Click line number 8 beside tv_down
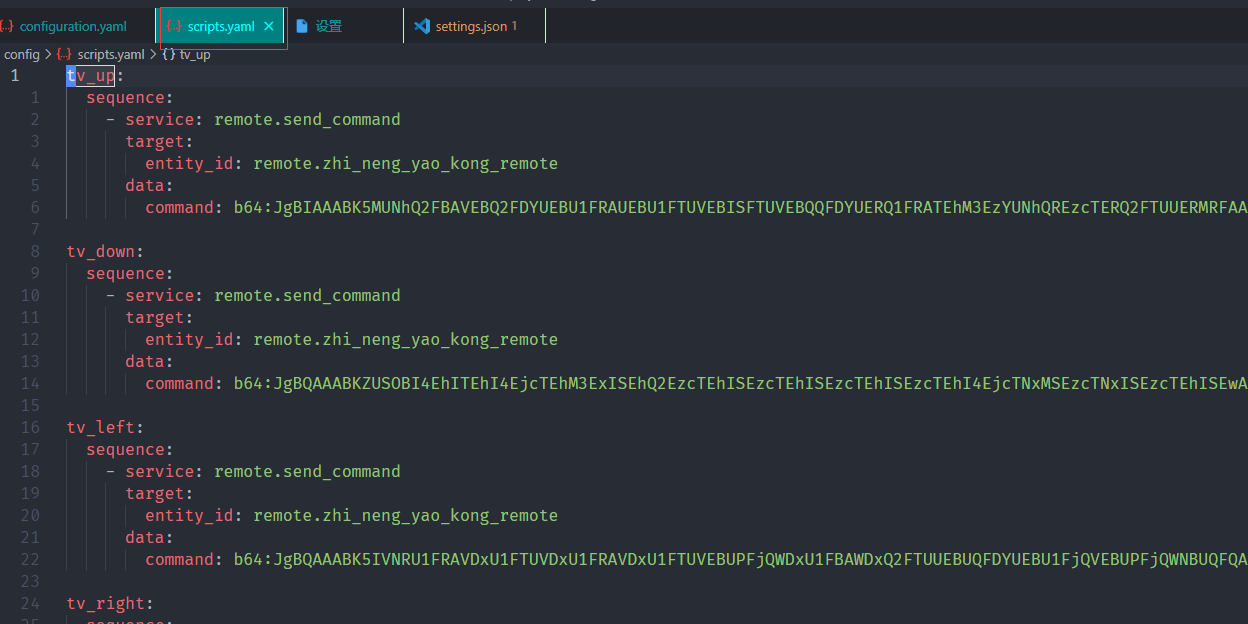This screenshot has height=624, width=1248. (x=35, y=251)
